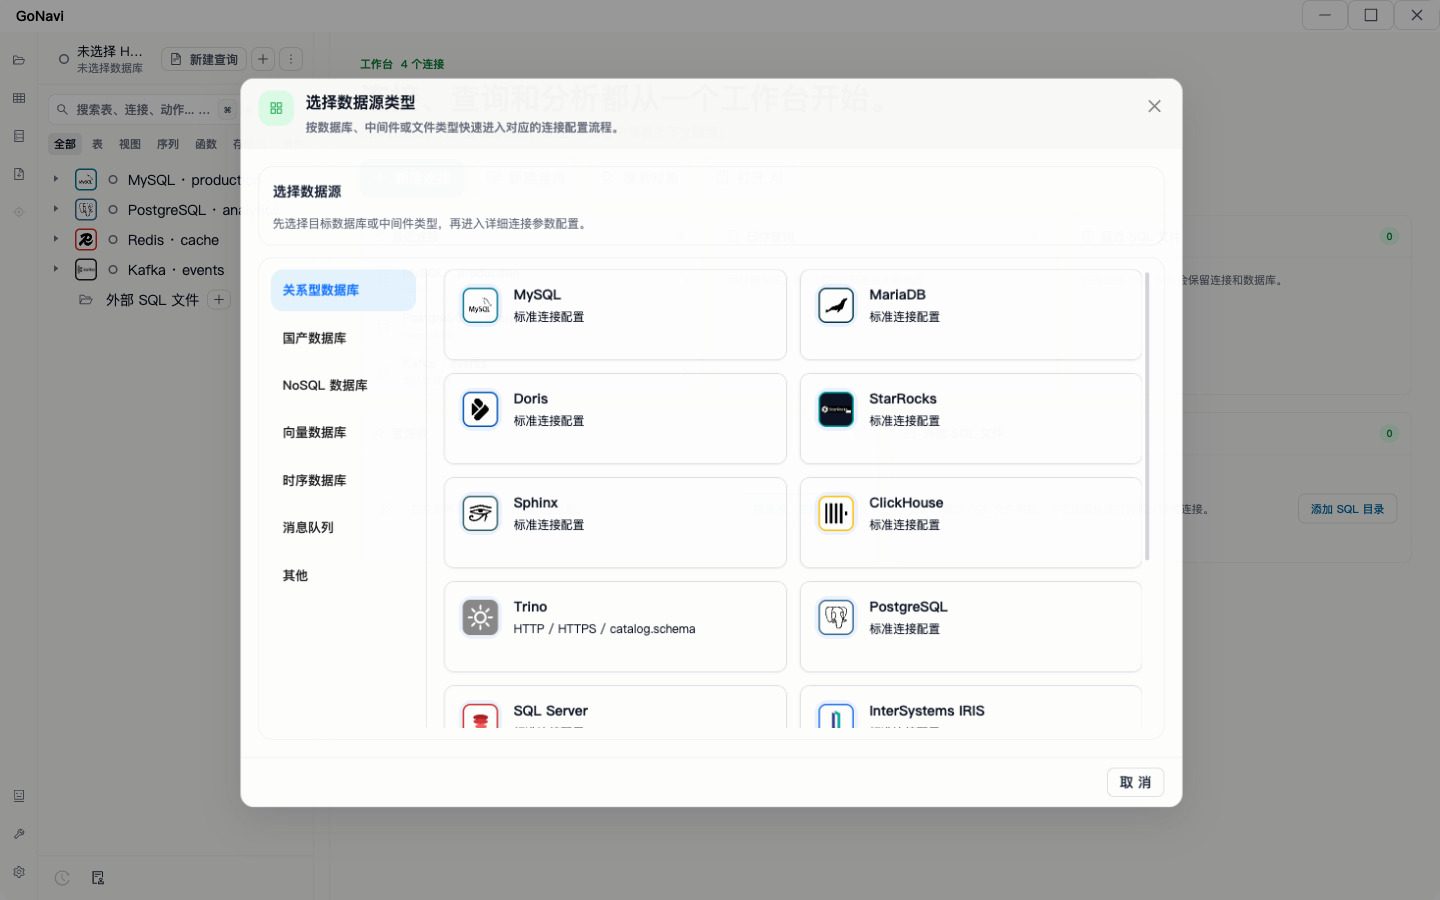Image resolution: width=1440 pixels, height=900 pixels.
Task: Click the sidebar search input field
Action: click(x=143, y=109)
